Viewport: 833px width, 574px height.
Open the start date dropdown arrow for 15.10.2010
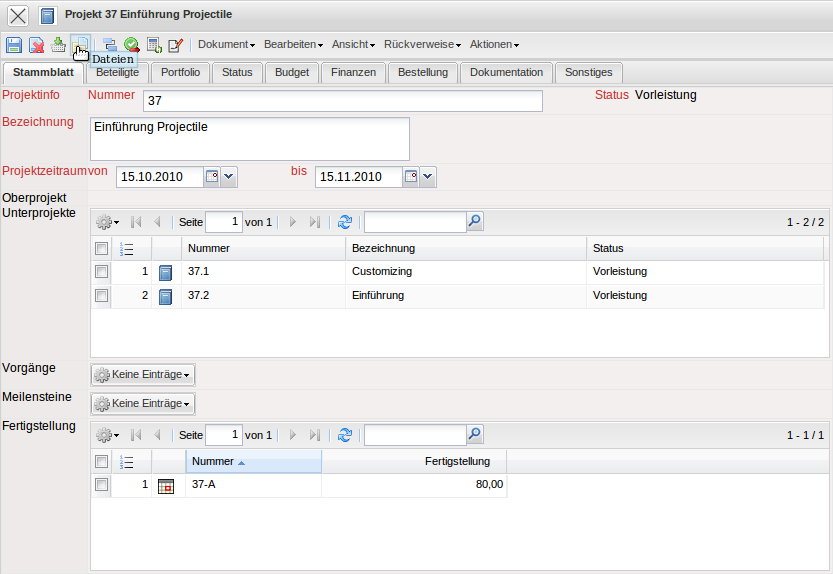point(229,177)
